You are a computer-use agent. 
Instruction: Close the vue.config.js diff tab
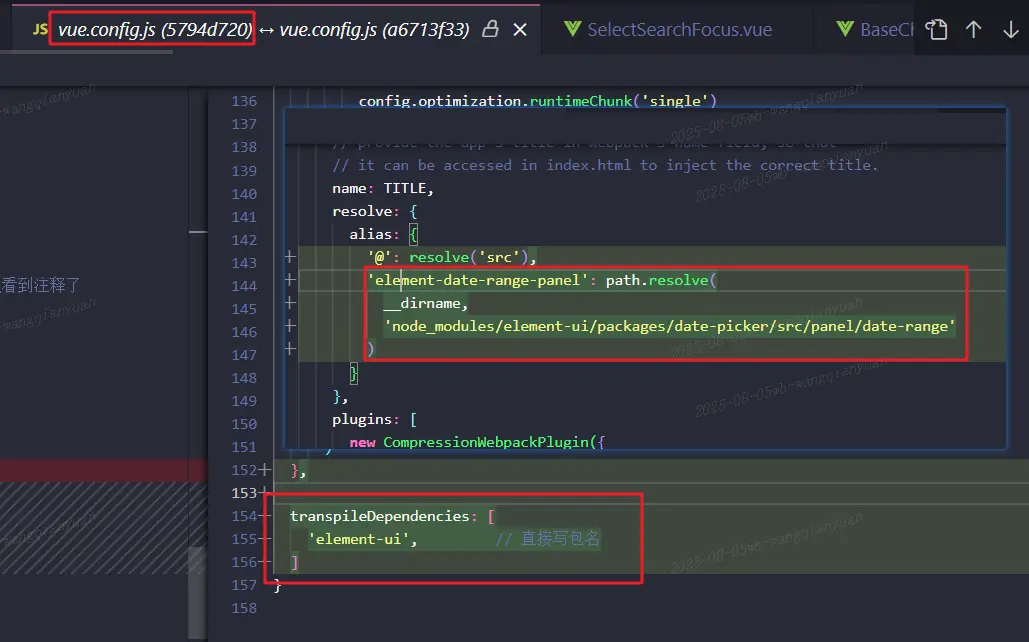tap(520, 30)
